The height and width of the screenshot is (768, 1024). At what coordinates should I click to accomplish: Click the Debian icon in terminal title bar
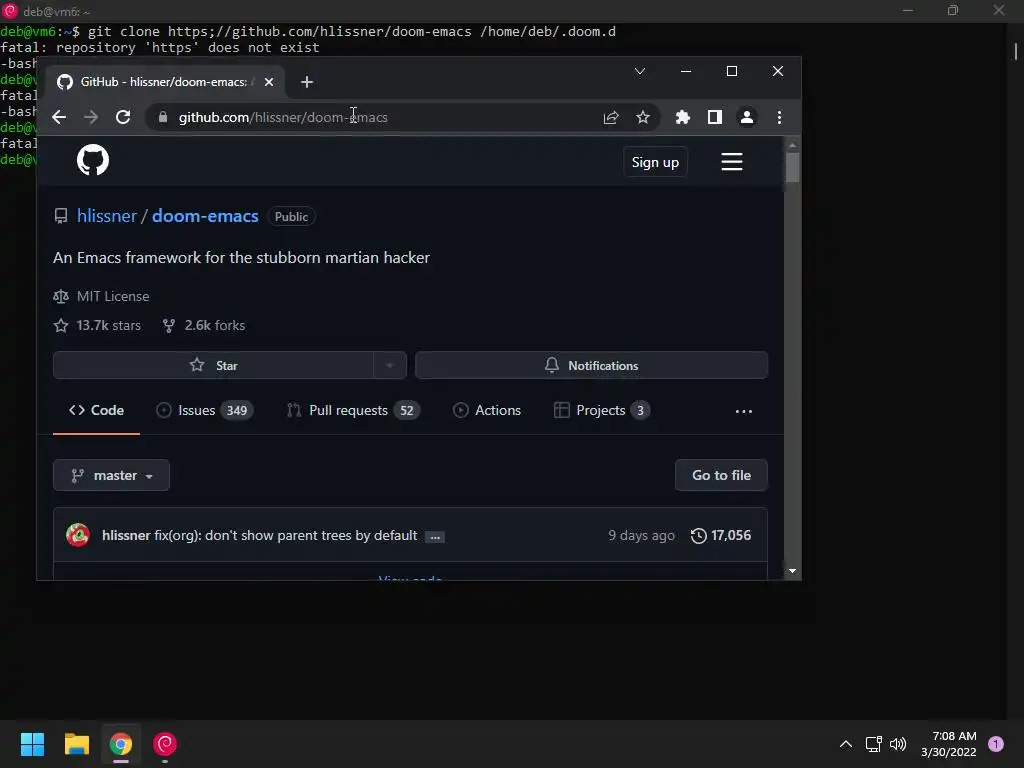10,11
